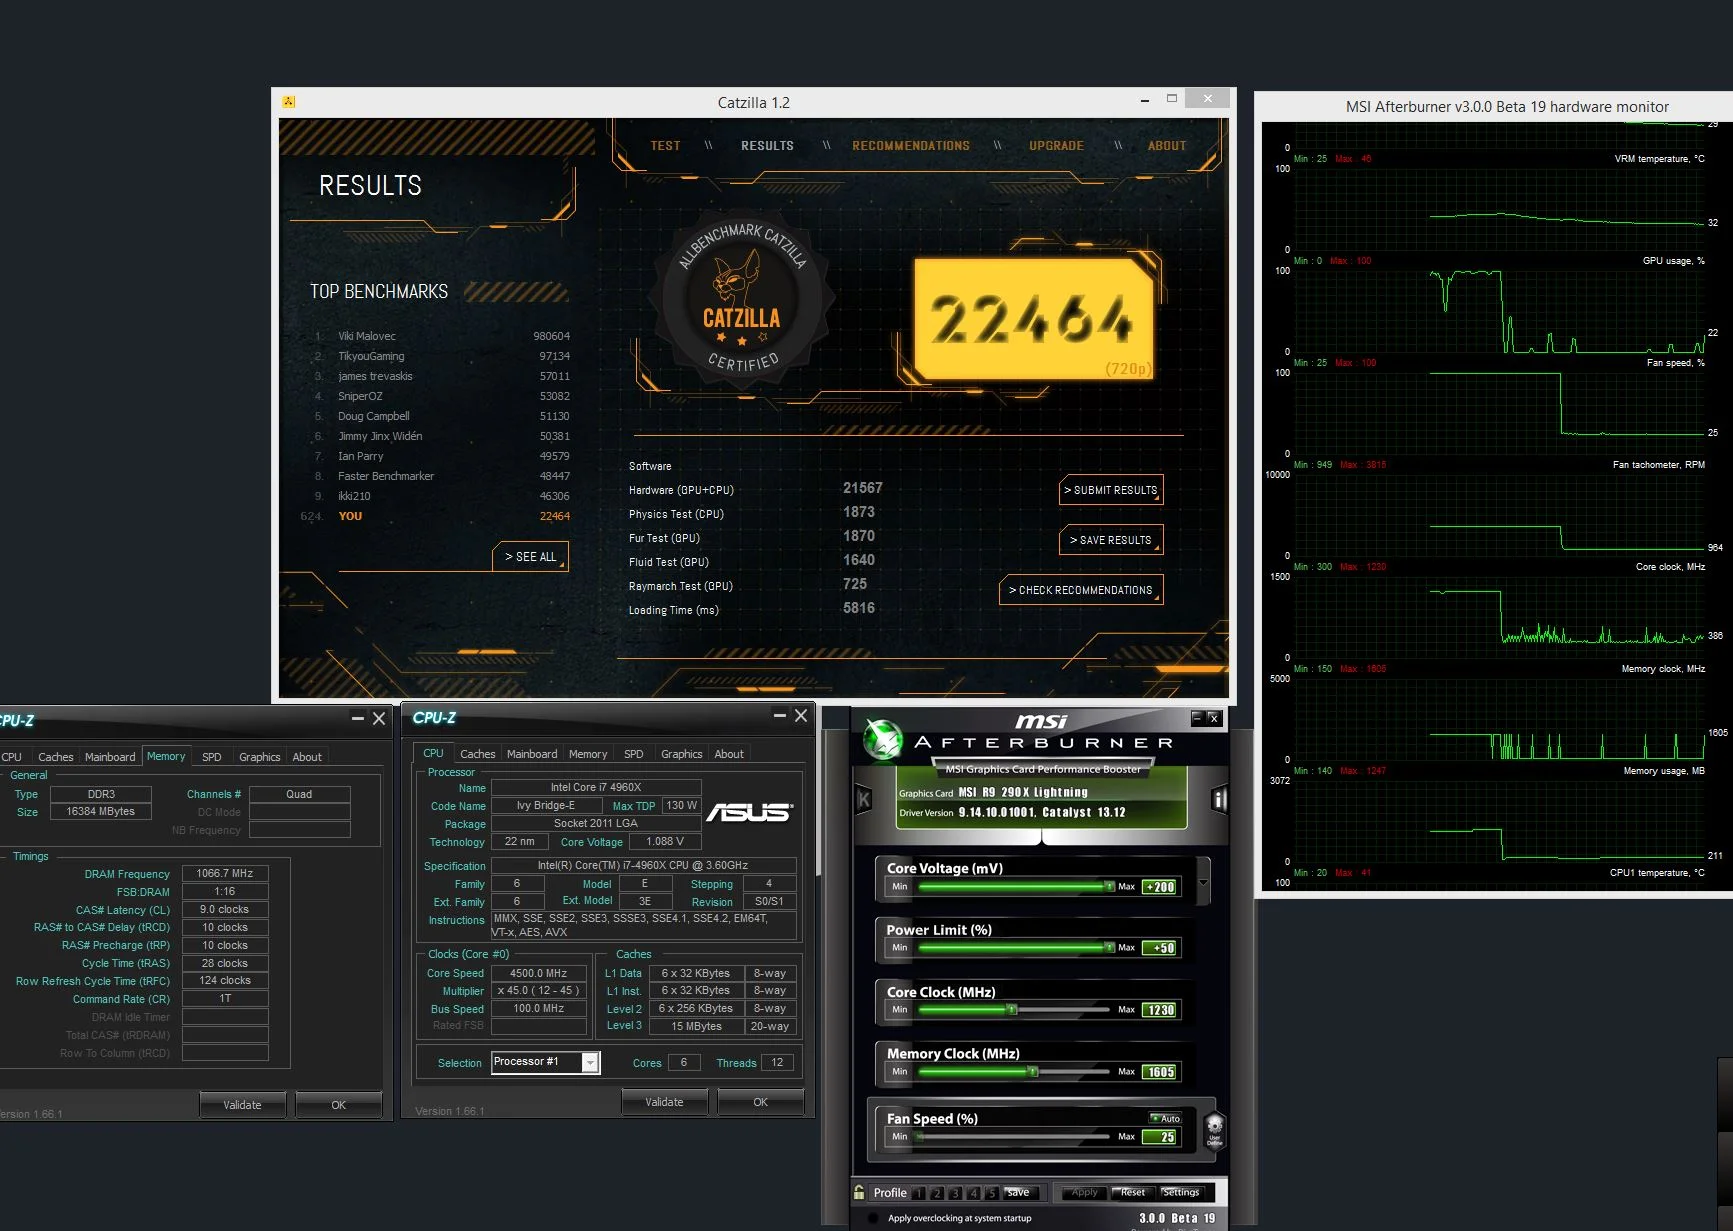Go to Catzilla Test tab
The image size is (1733, 1231).
point(665,146)
